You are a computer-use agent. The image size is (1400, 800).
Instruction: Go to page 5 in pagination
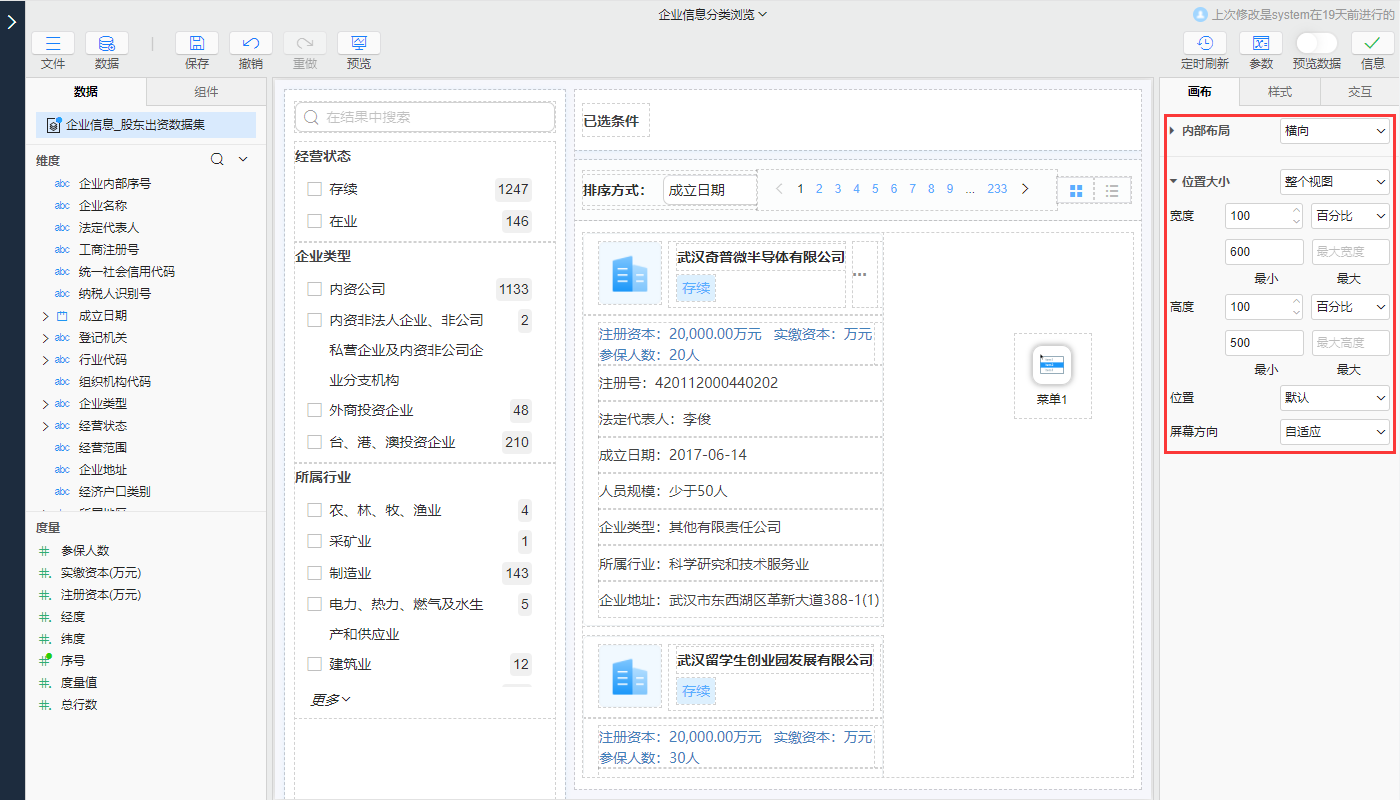coord(875,189)
